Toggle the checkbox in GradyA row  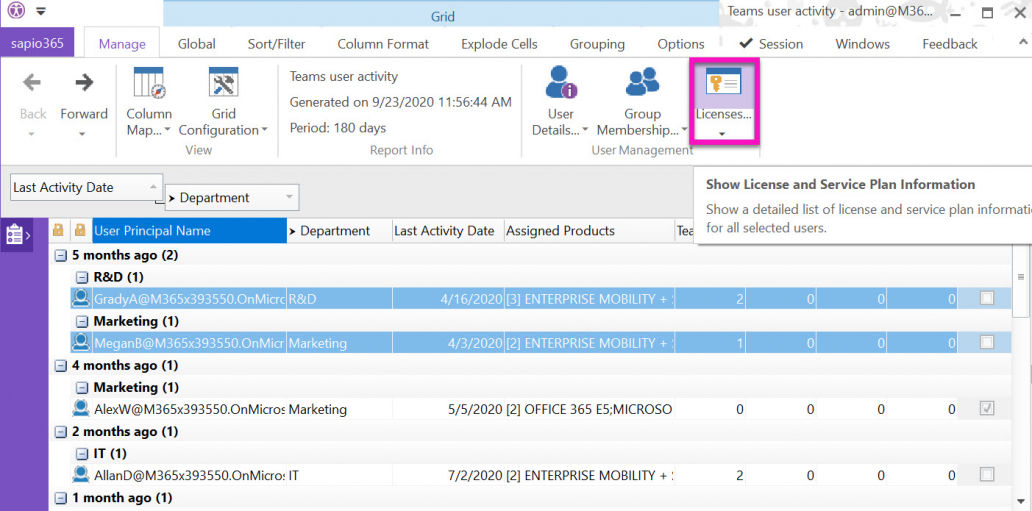(987, 299)
